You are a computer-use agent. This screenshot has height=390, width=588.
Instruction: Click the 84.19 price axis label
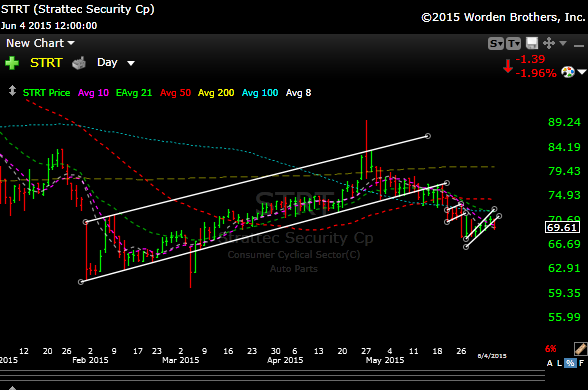pyautogui.click(x=564, y=147)
